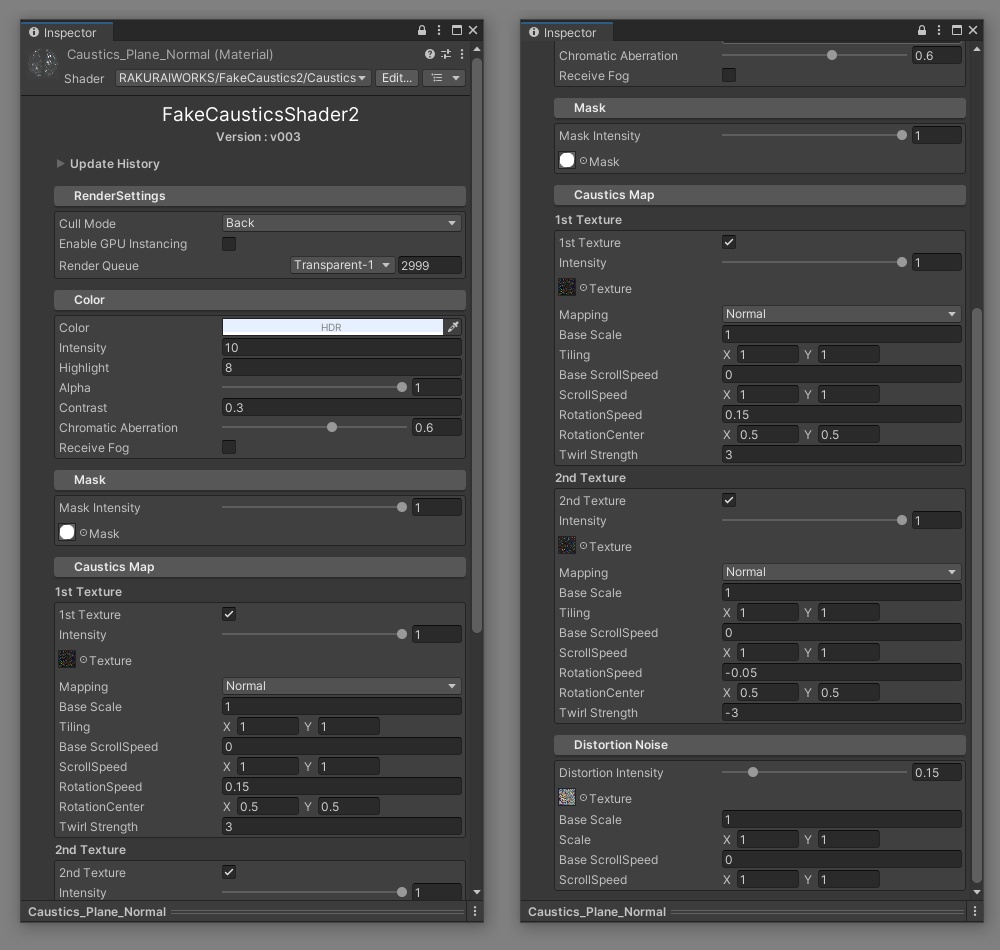
Task: Select the Inspector tab on the left window
Action: (66, 32)
